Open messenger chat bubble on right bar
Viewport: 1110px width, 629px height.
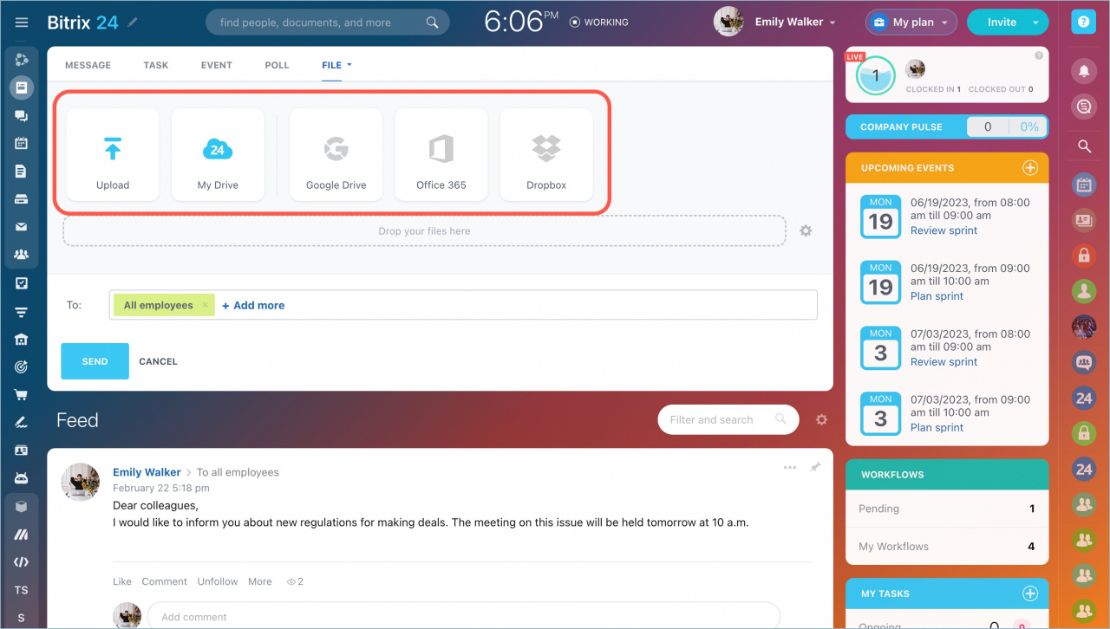(x=1084, y=107)
